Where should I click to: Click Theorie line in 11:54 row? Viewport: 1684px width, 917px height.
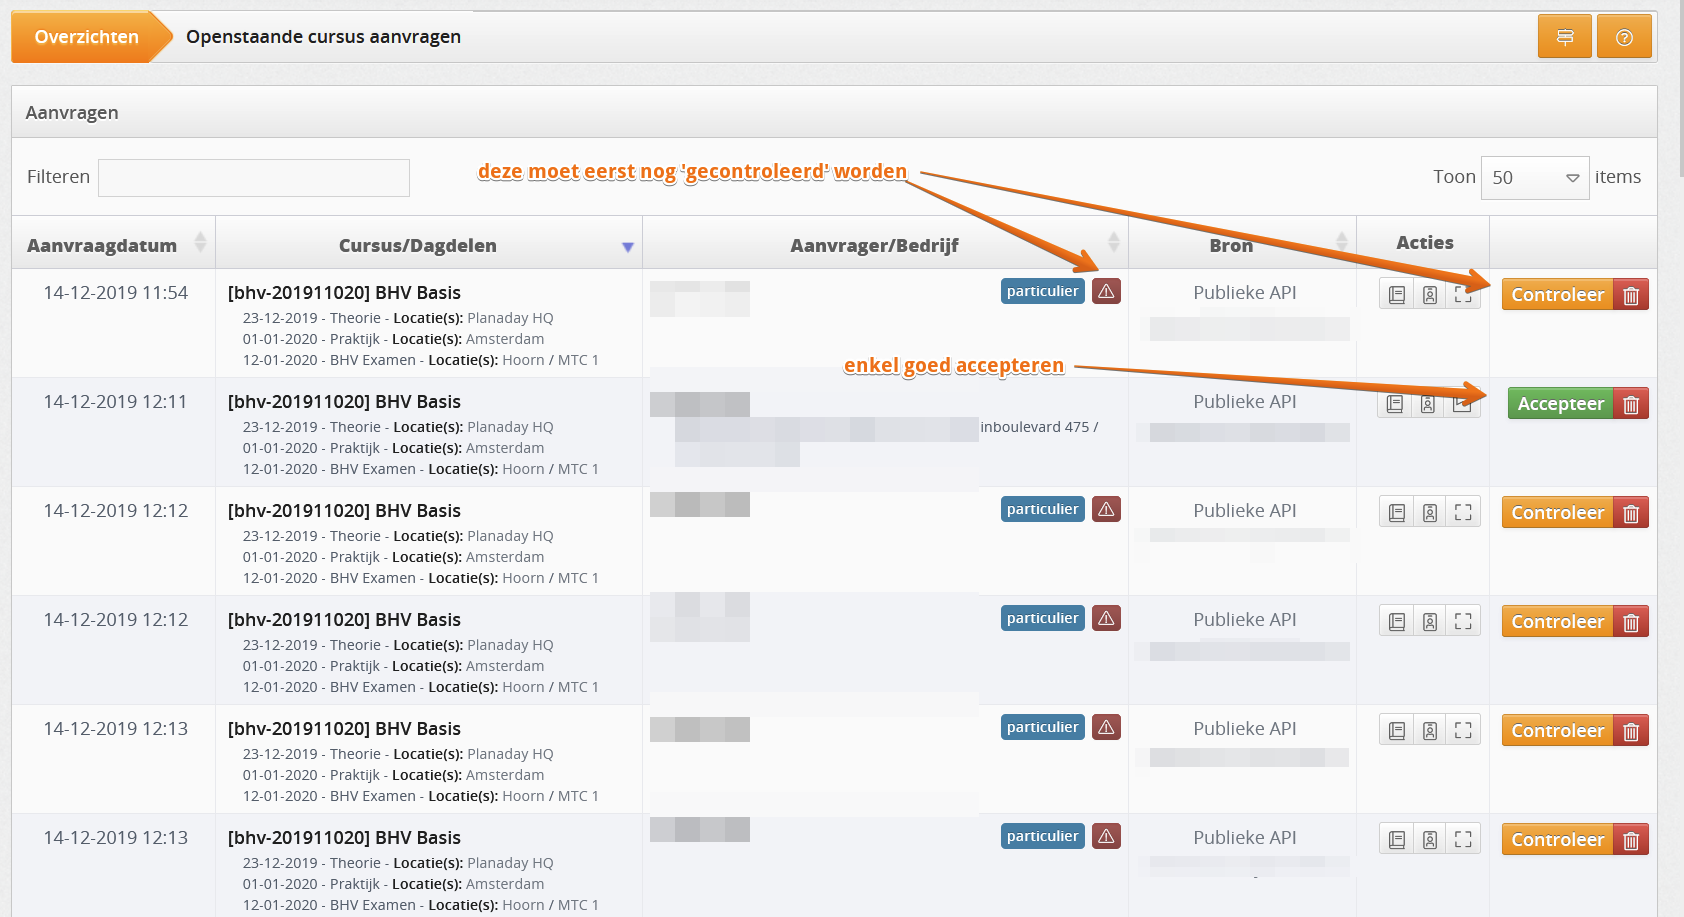[x=398, y=318]
